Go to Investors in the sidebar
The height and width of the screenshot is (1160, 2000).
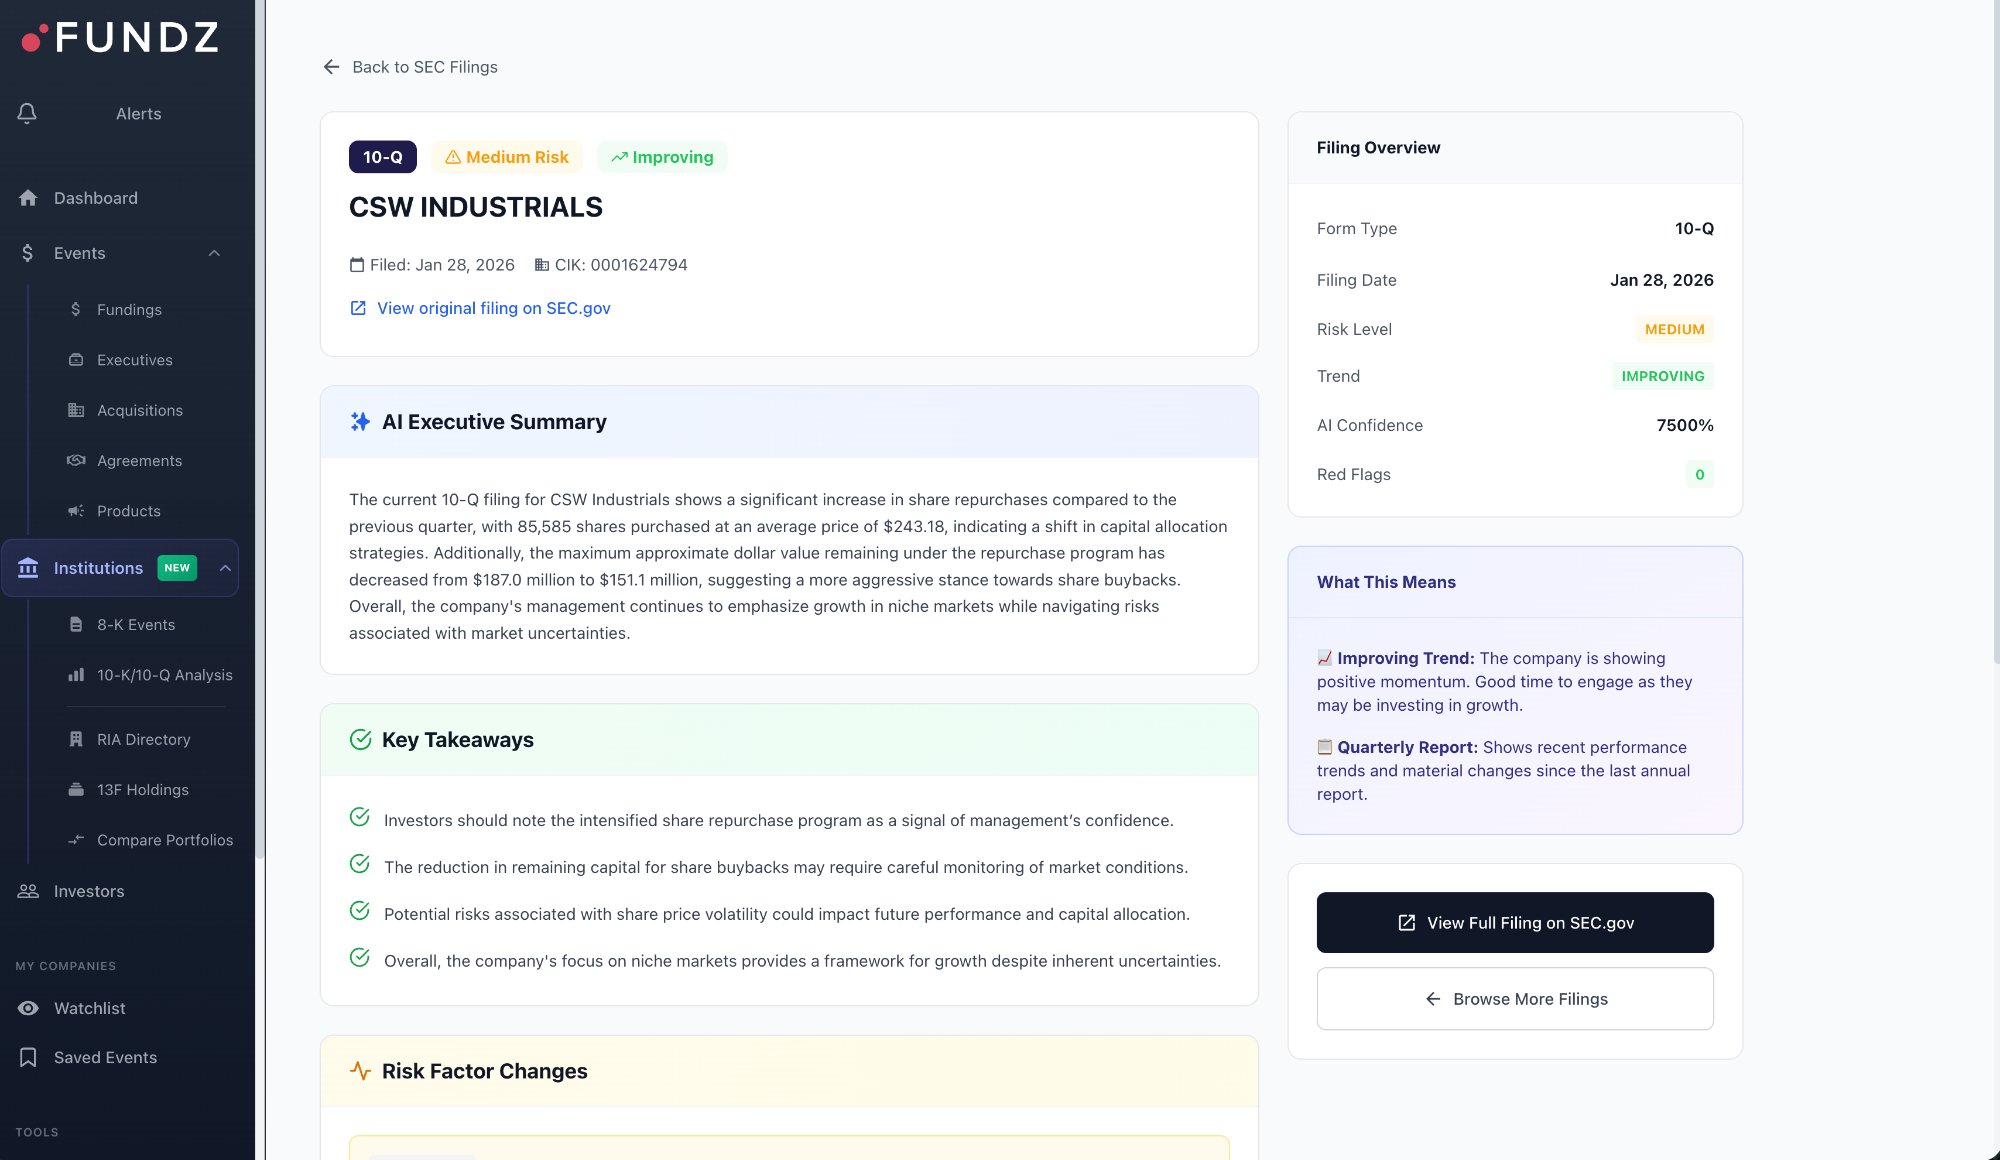pos(89,891)
